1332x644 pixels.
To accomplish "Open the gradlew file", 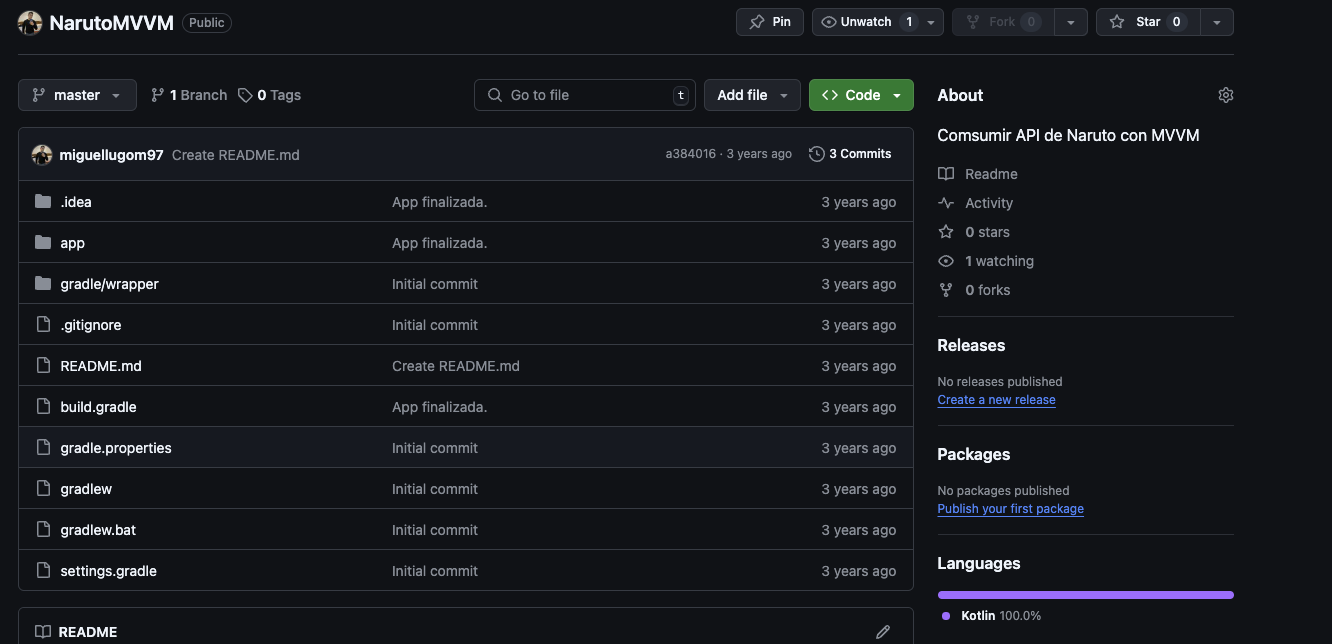I will [x=86, y=489].
